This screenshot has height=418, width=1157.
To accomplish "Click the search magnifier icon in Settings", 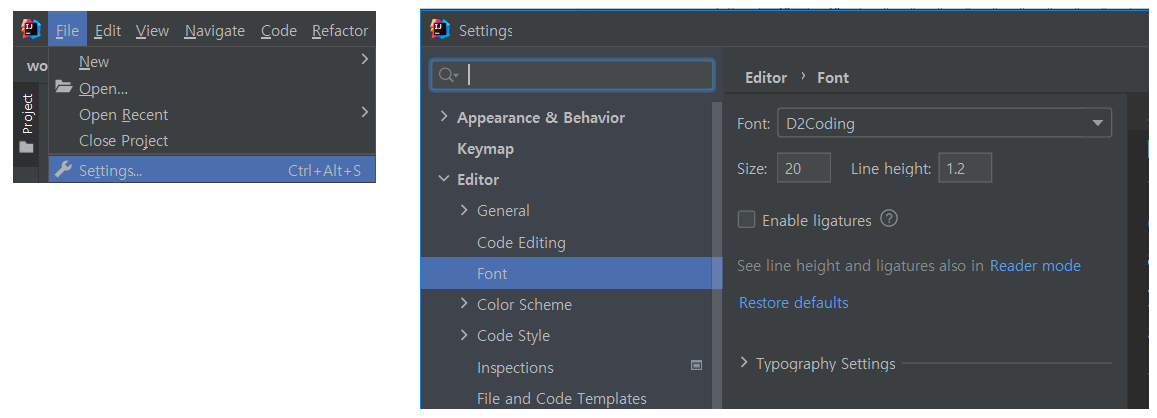I will [448, 75].
